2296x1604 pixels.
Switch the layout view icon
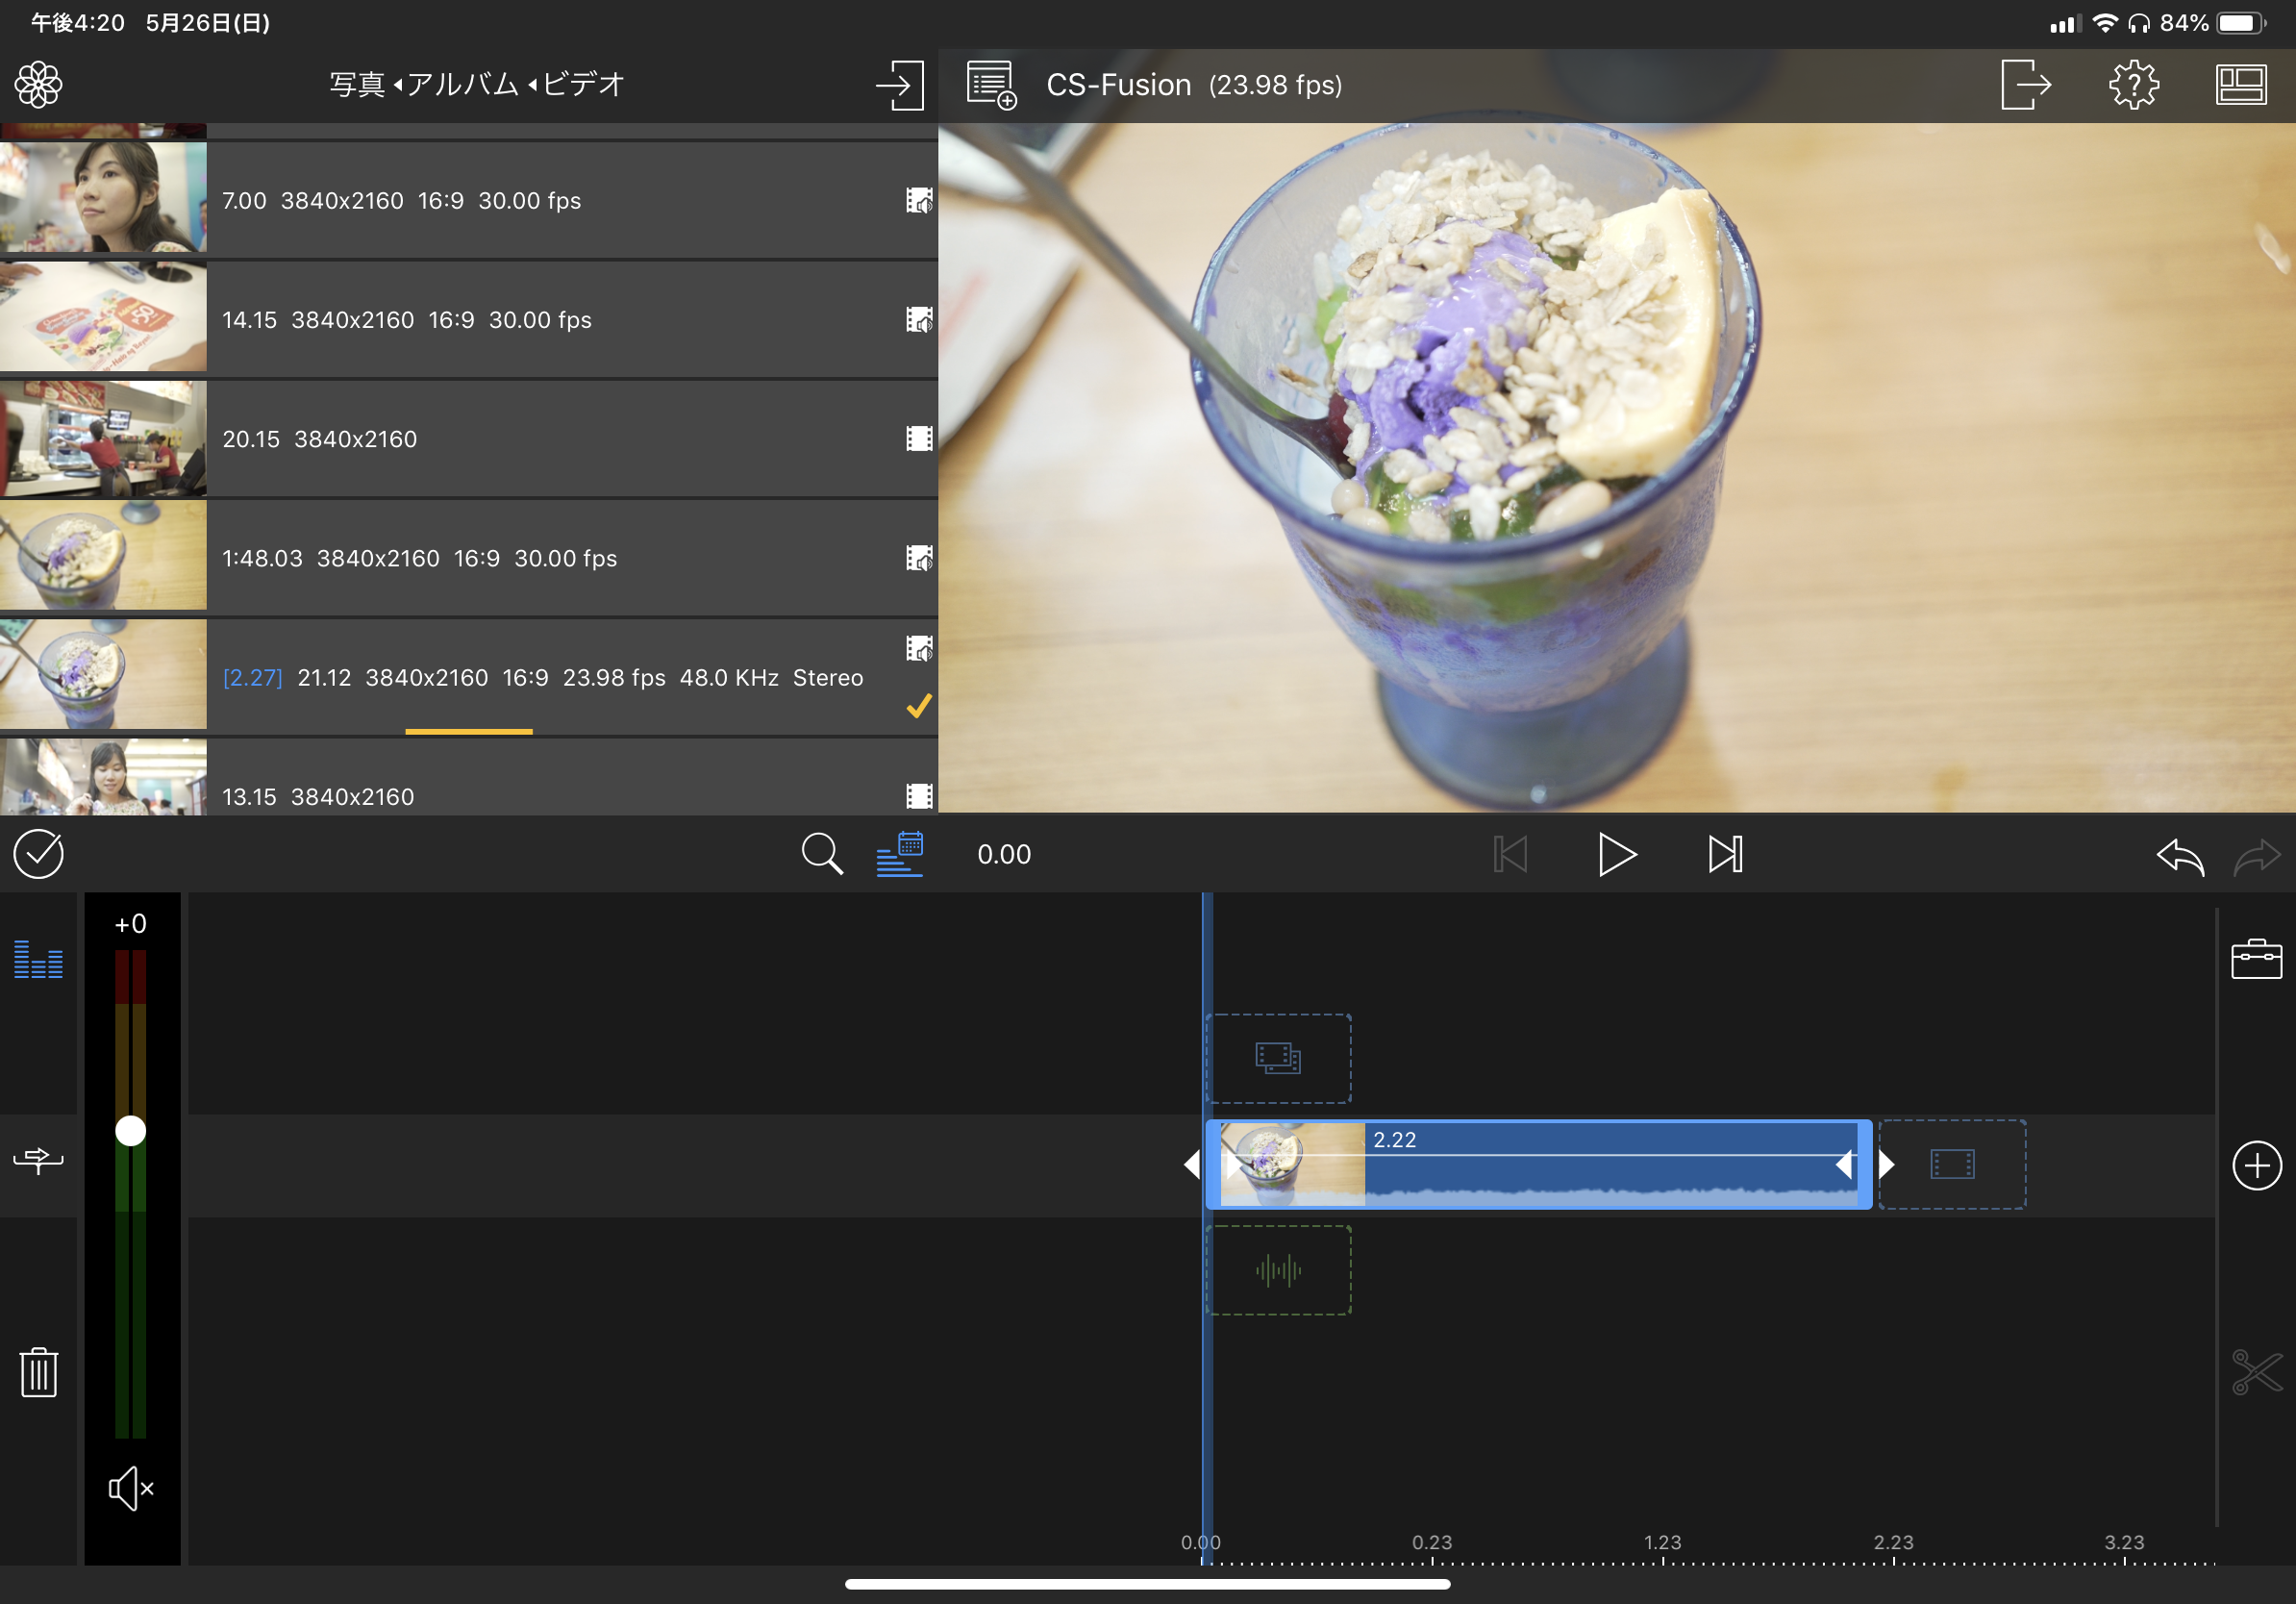[x=2240, y=85]
